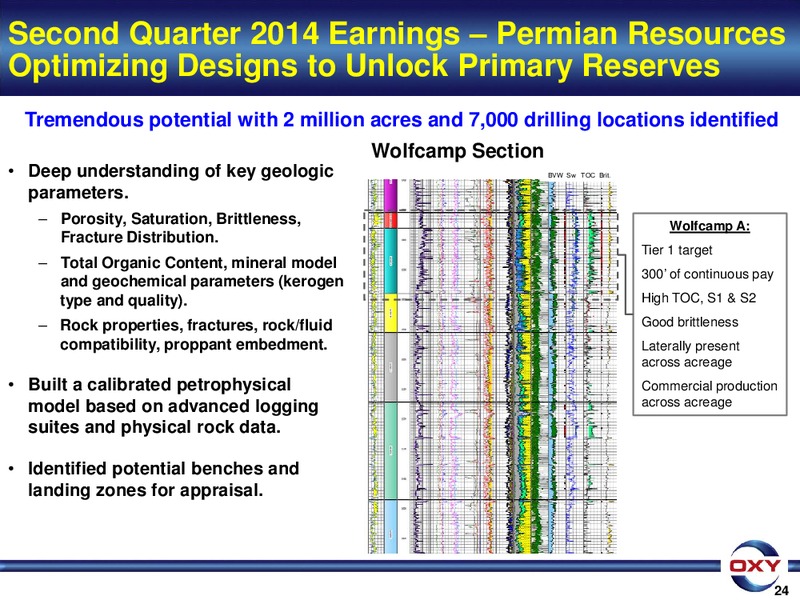The width and height of the screenshot is (800, 600).
Task: Click the 'Wolfcamp Section' heading
Action: [x=458, y=151]
